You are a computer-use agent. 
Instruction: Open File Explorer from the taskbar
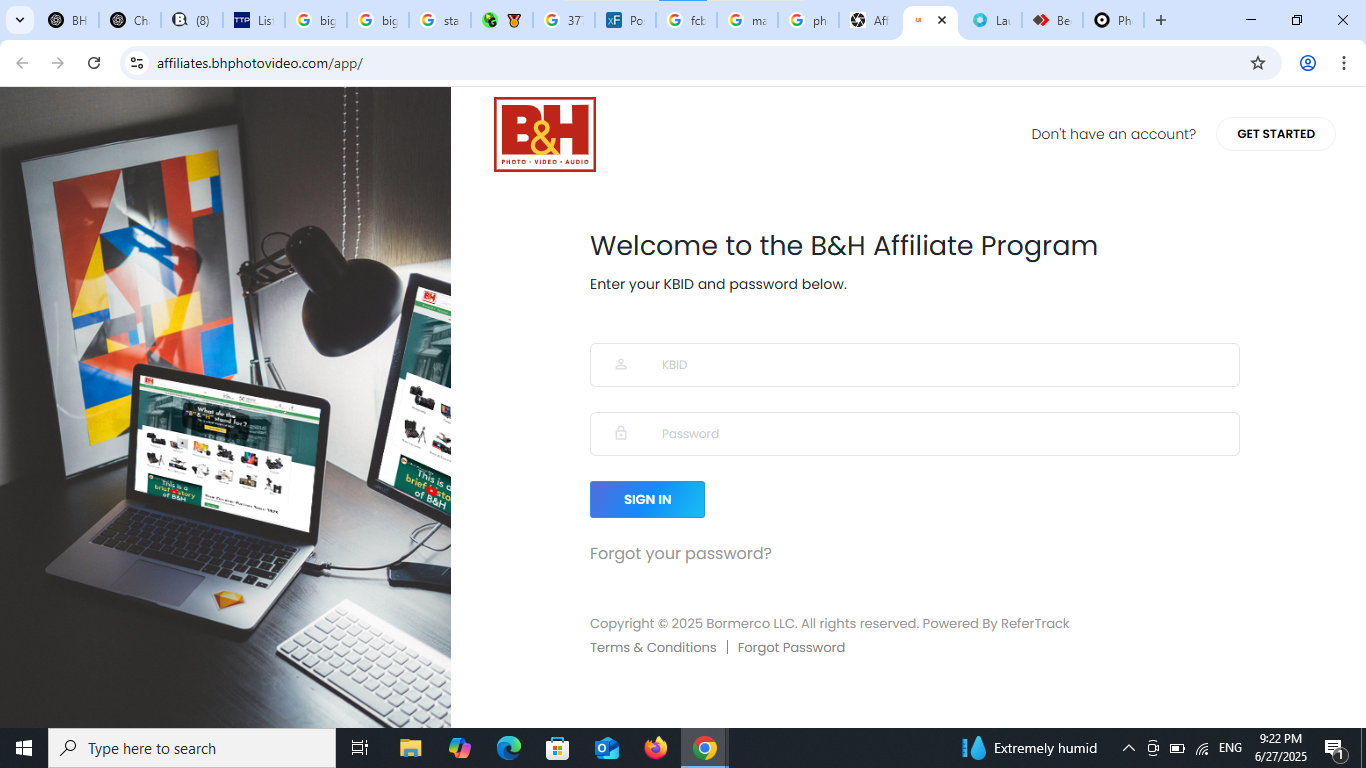(411, 748)
